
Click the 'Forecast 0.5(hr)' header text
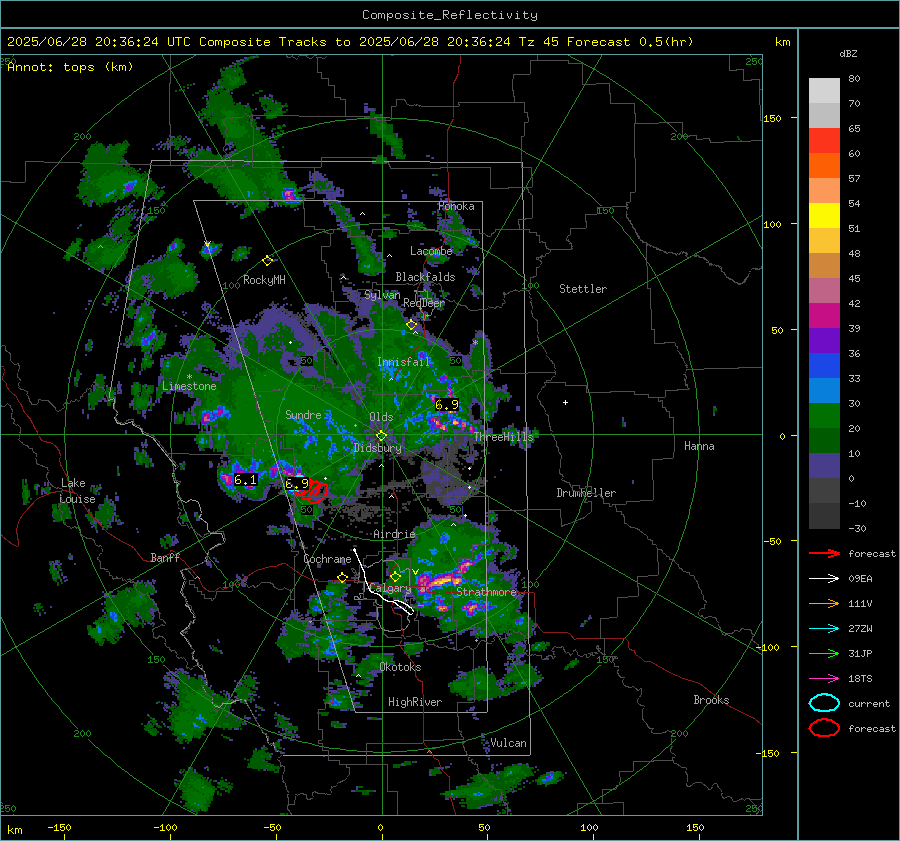pyautogui.click(x=630, y=42)
